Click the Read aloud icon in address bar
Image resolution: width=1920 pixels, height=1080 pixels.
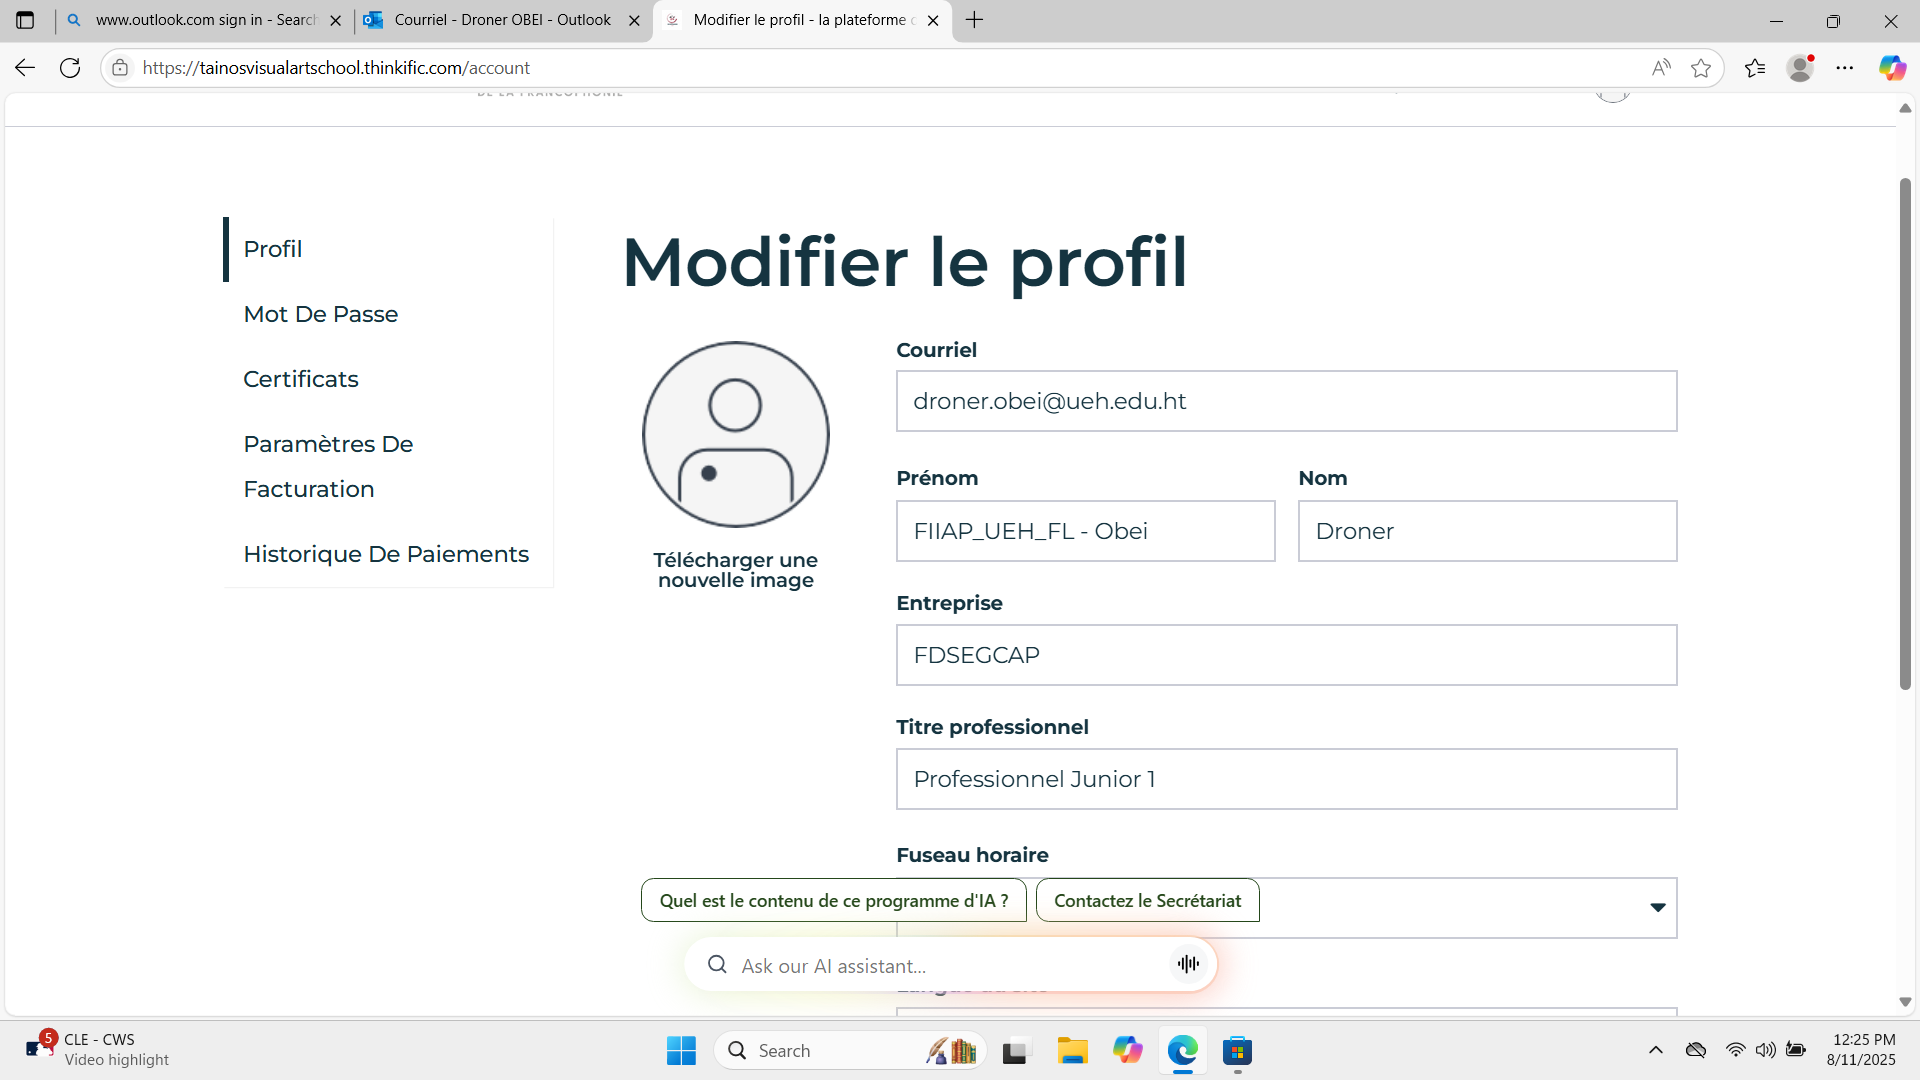coord(1661,68)
